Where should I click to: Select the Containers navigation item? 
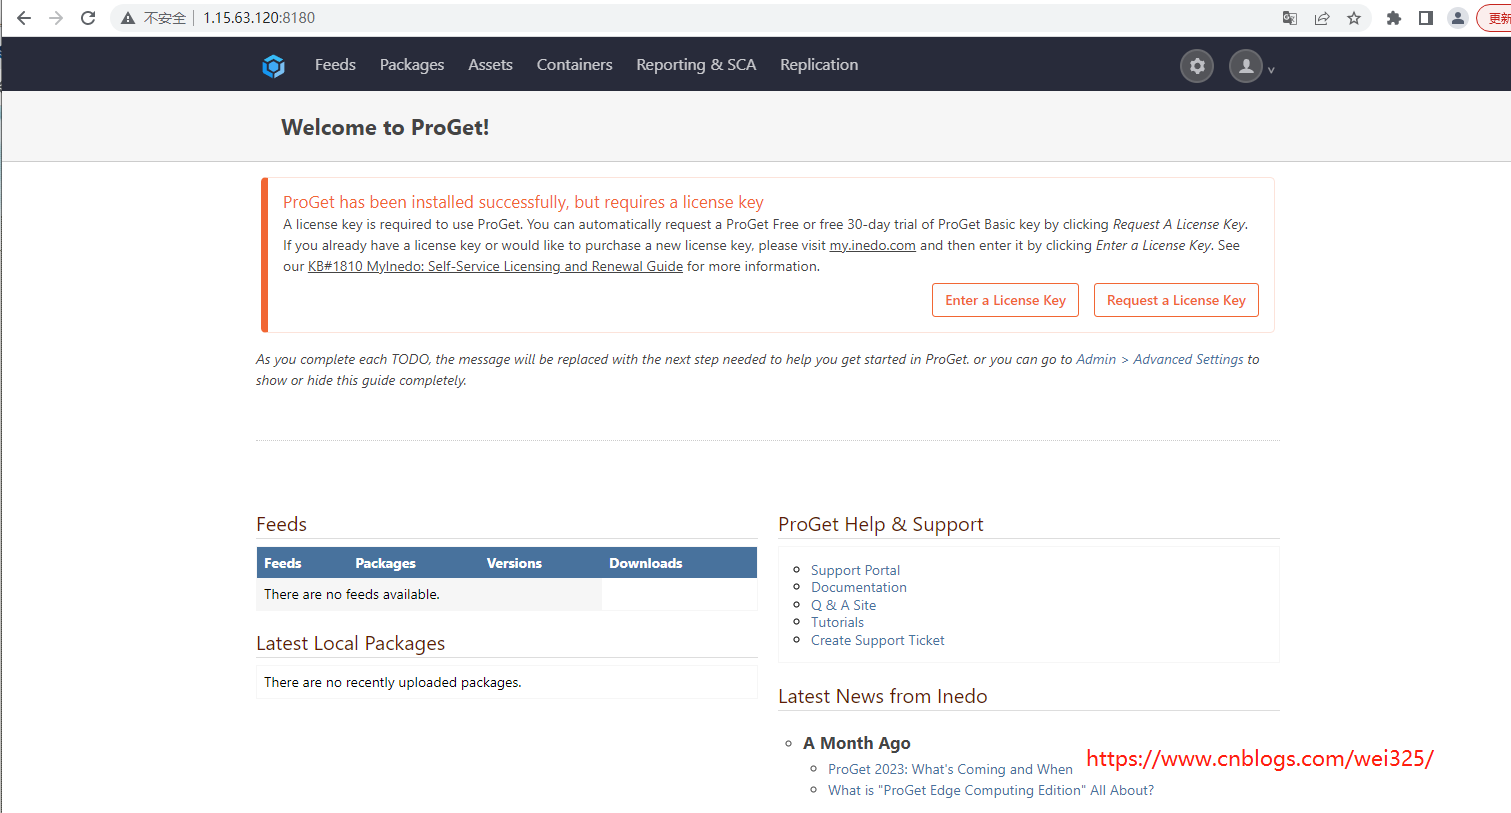coord(574,65)
